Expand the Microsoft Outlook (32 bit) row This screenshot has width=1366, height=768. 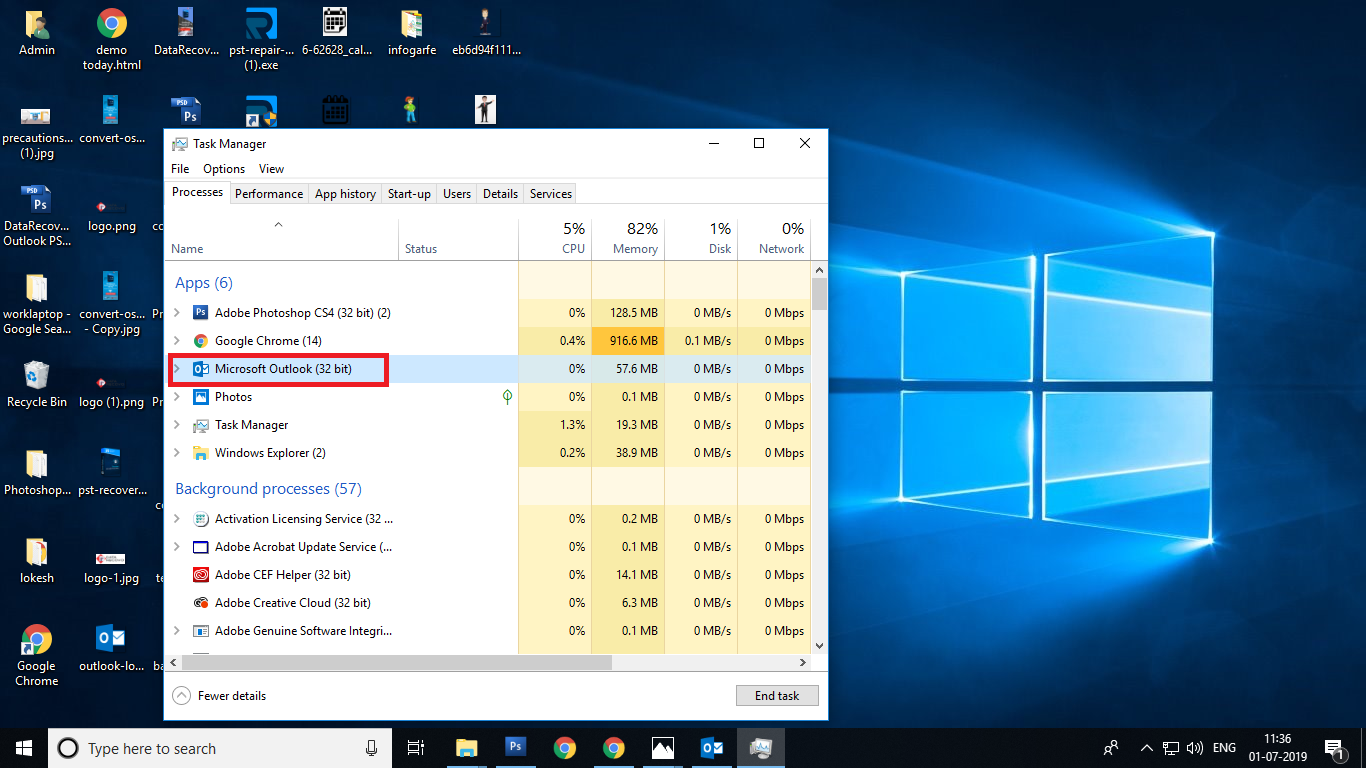pos(177,369)
